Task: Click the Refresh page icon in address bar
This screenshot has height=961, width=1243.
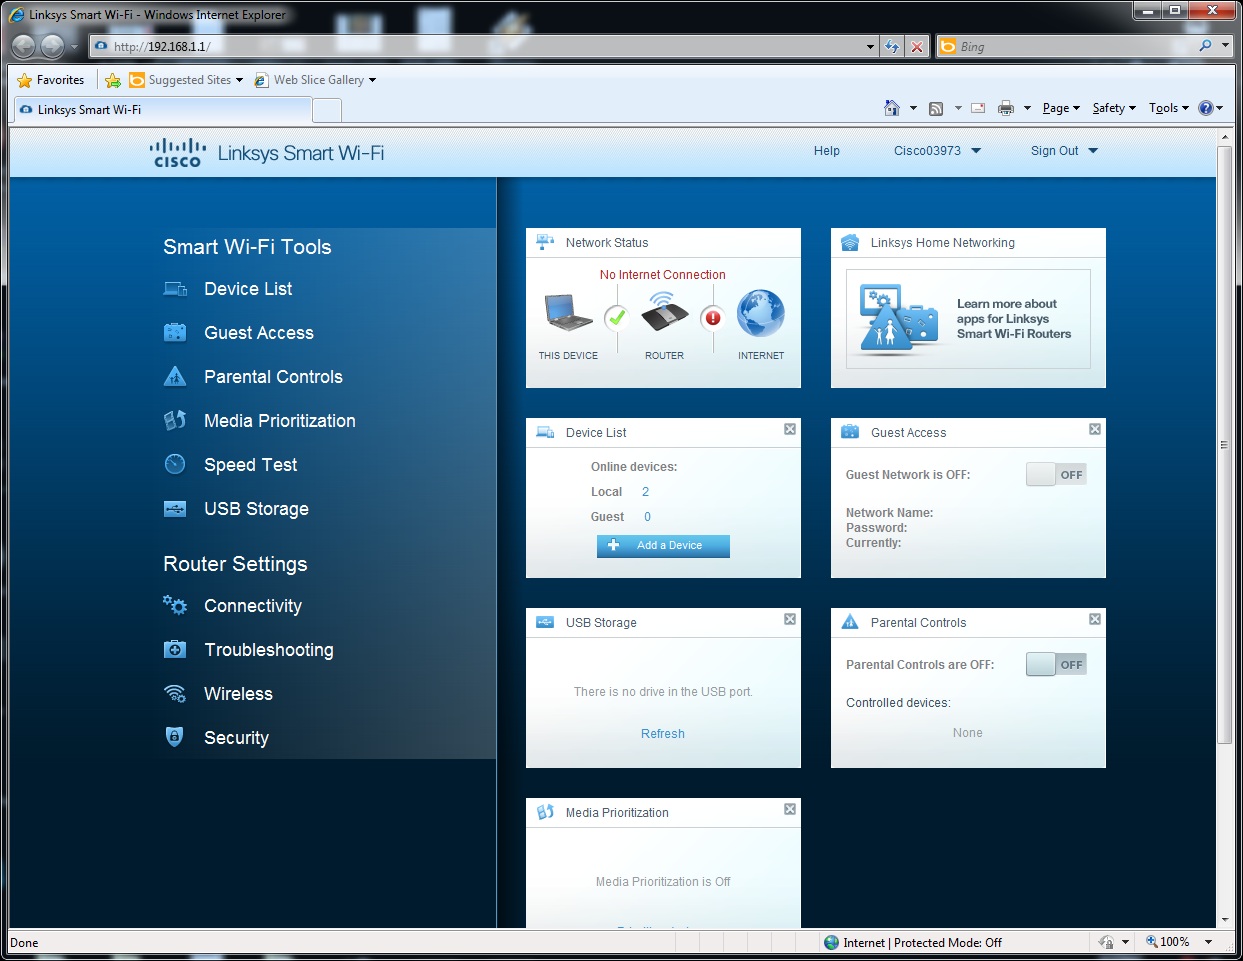Action: (x=892, y=46)
